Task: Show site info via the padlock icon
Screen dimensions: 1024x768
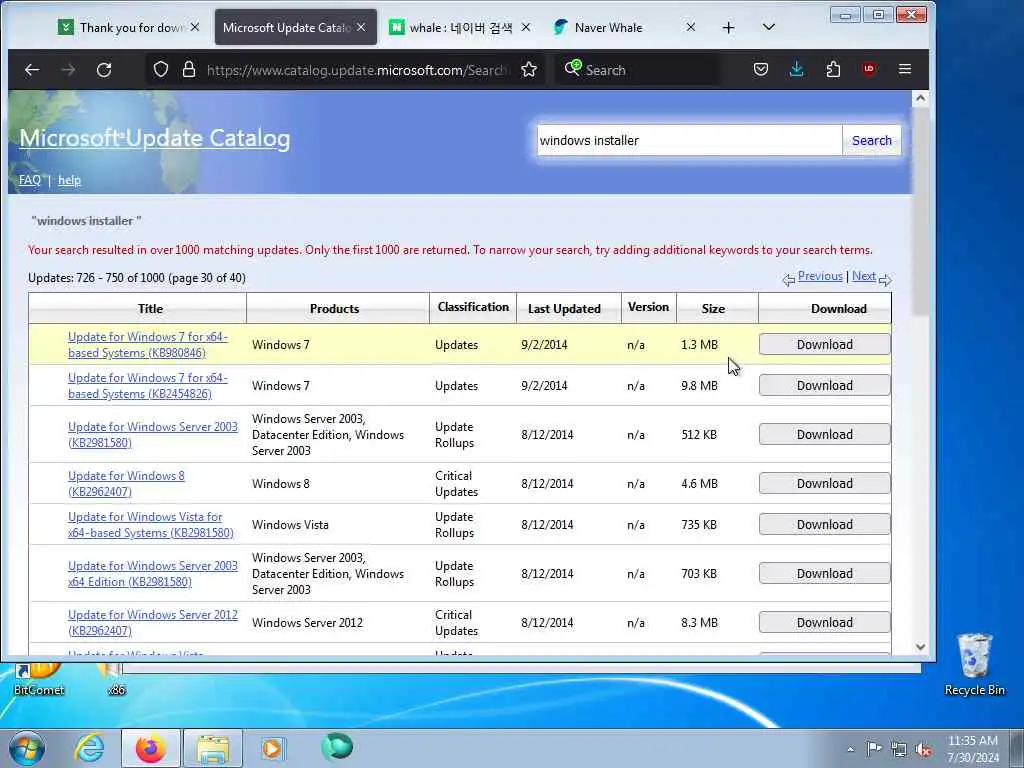Action: coord(189,69)
